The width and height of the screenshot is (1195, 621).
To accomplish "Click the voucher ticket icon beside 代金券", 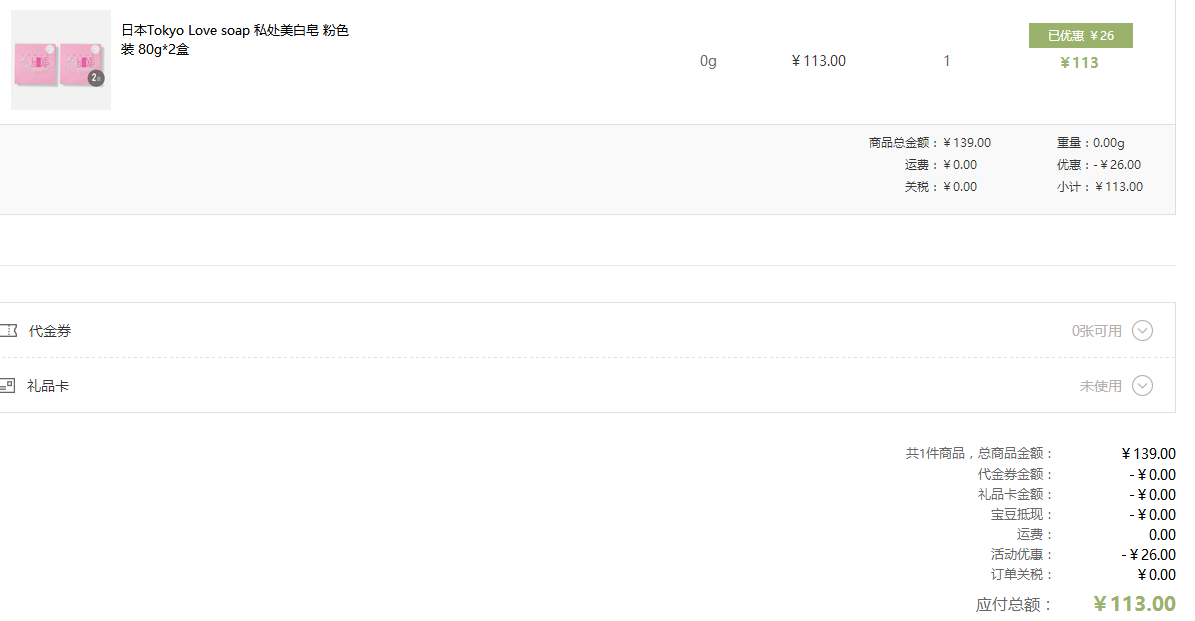I will coord(9,330).
